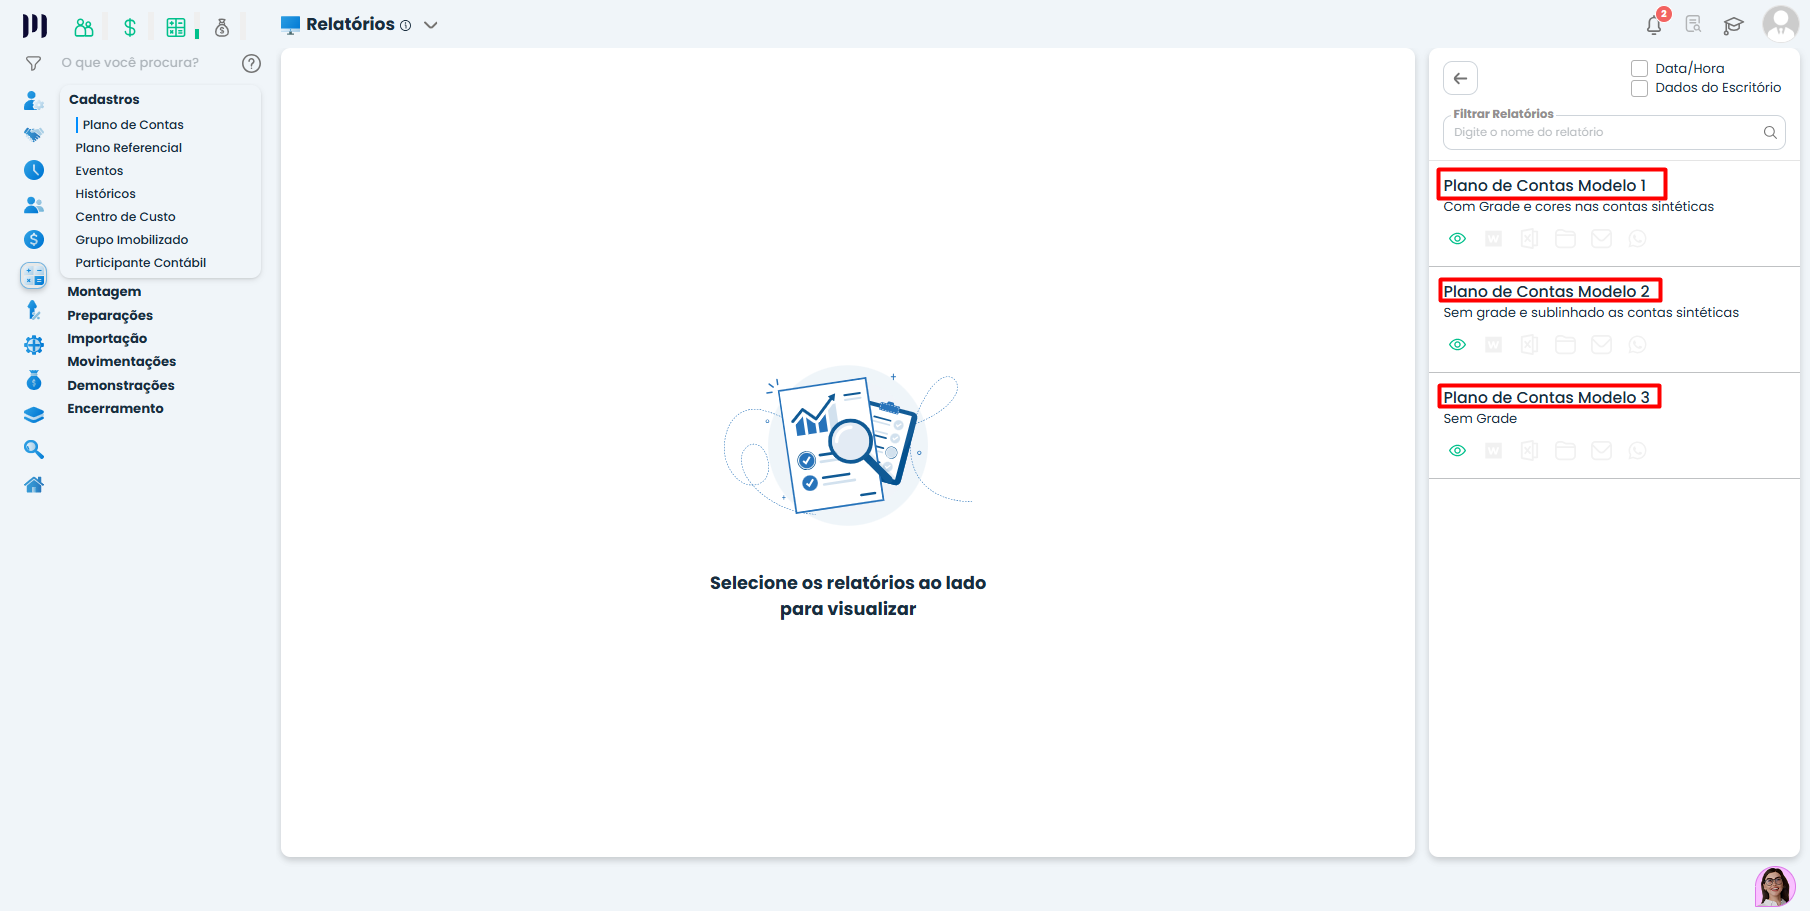The width and height of the screenshot is (1810, 911).
Task: Open Centro de Custo menu item
Action: (x=125, y=217)
